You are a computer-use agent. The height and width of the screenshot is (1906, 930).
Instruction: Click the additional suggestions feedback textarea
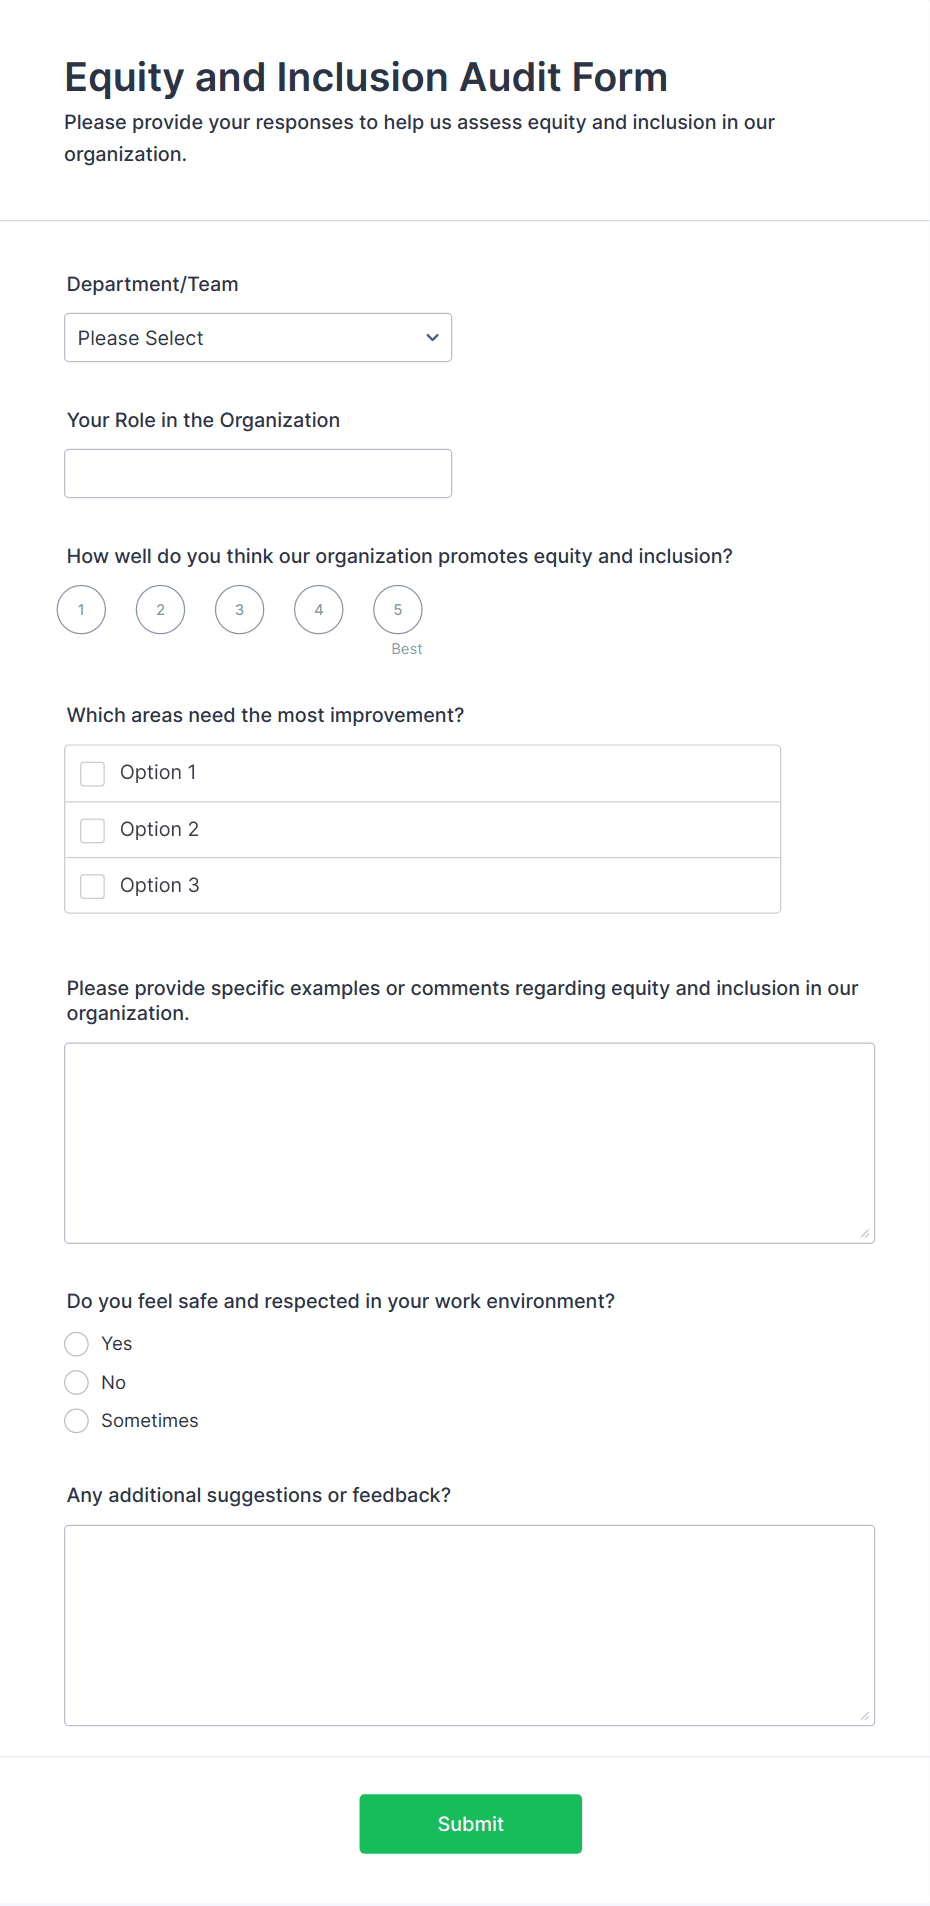469,1625
